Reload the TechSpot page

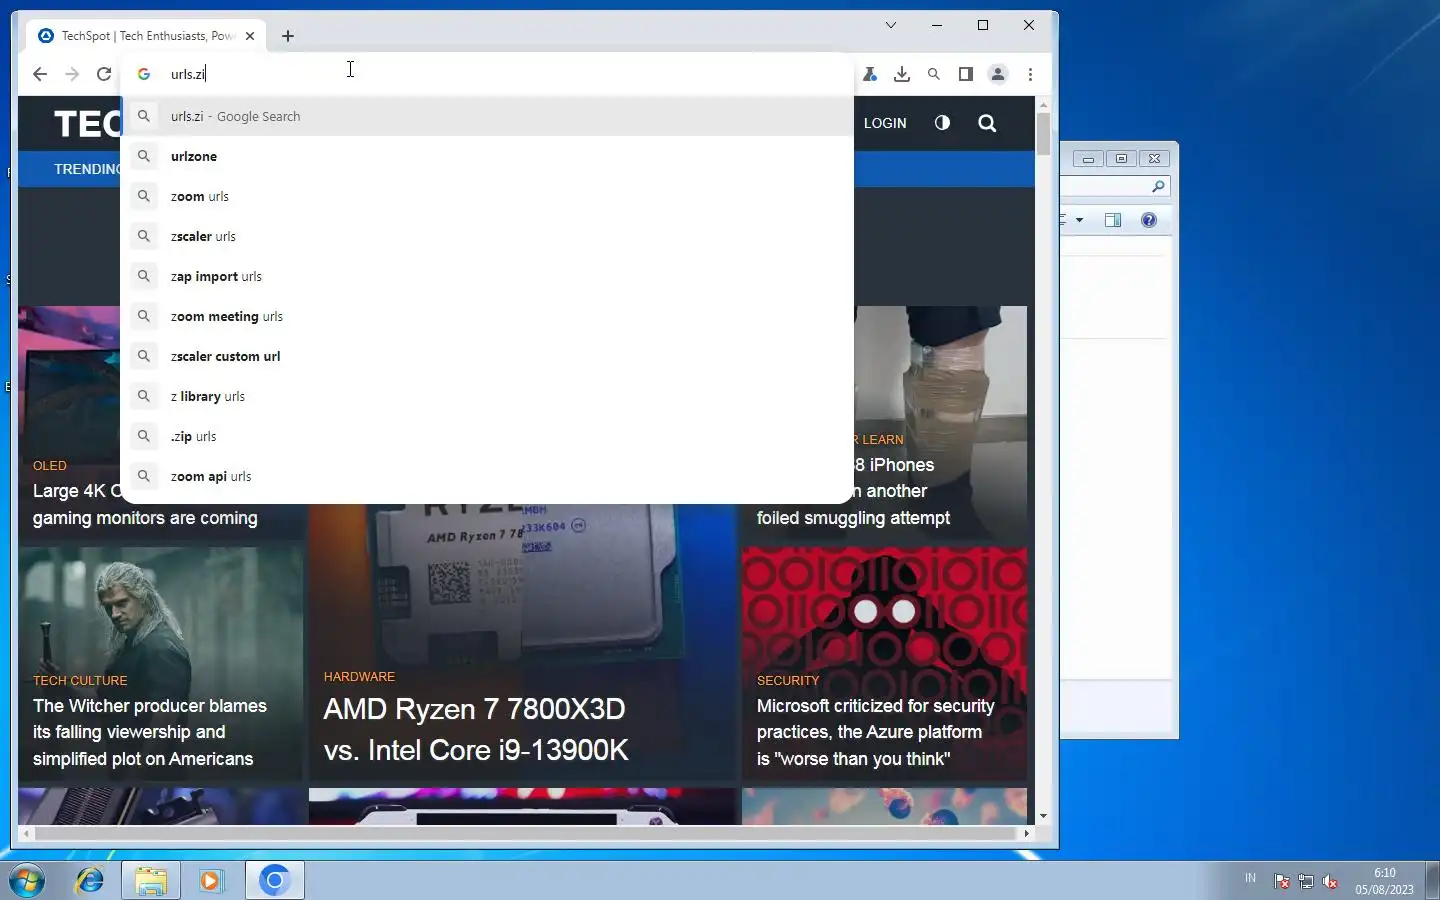click(x=104, y=74)
